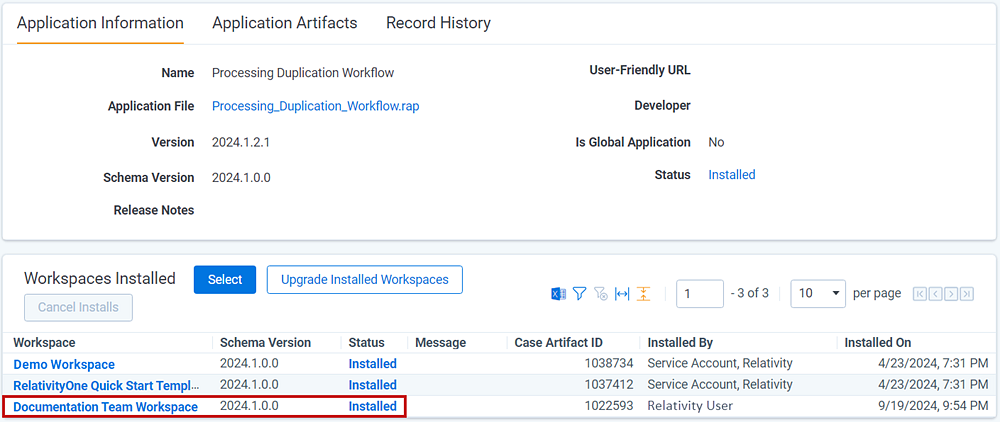The width and height of the screenshot is (1000, 423).
Task: Select Case Artifact ID 1022593
Action: coord(610,406)
